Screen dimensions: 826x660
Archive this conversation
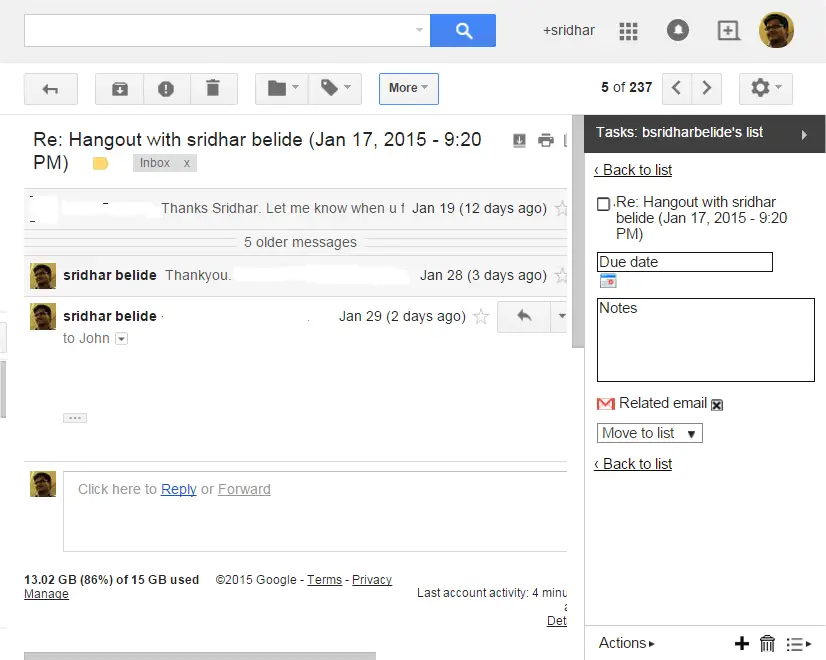coord(120,89)
